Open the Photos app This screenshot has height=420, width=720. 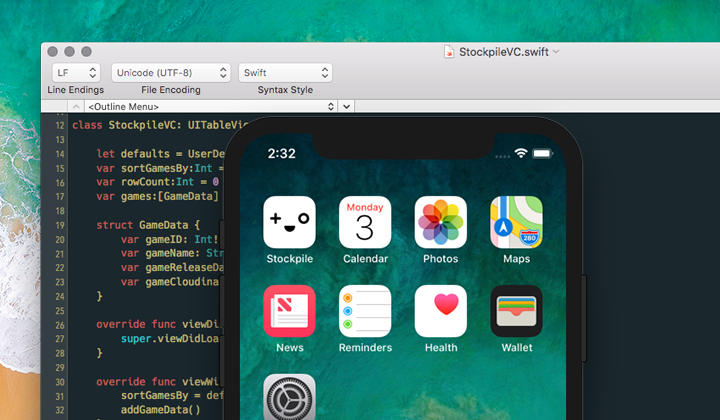pyautogui.click(x=440, y=222)
